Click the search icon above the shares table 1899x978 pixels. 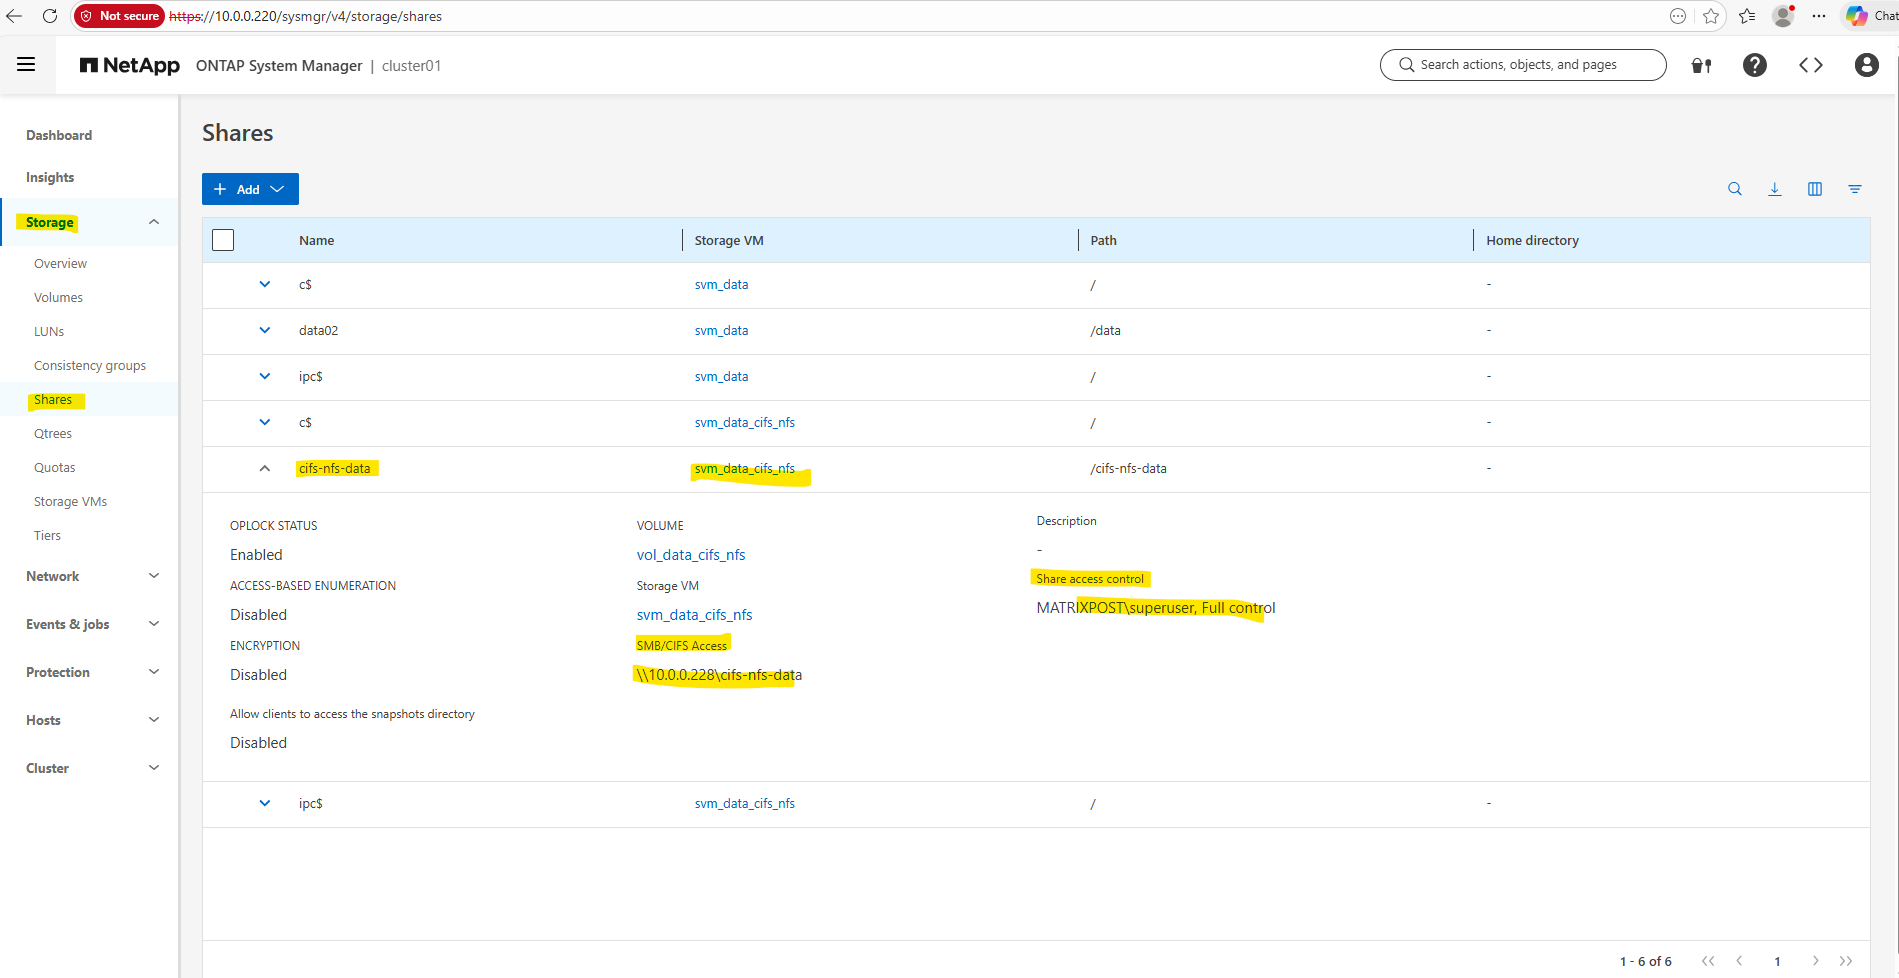point(1735,189)
